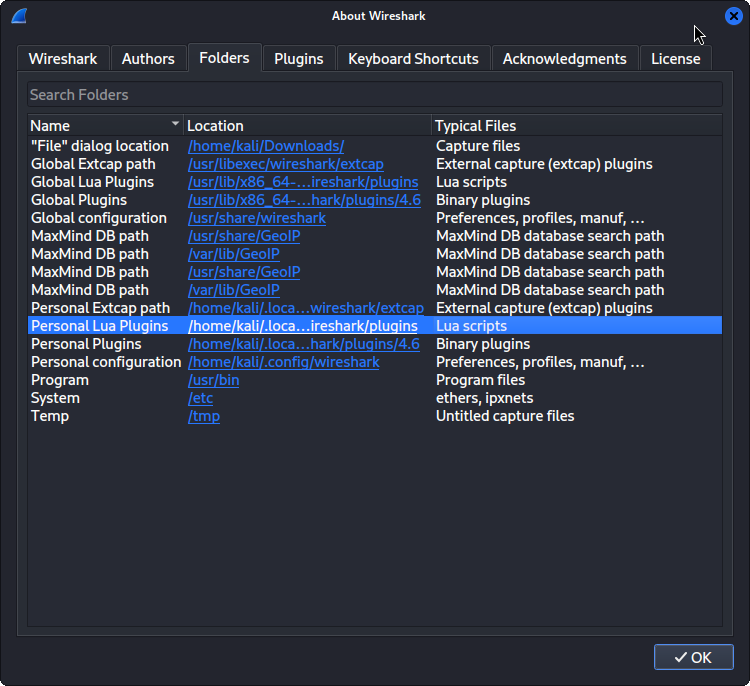The image size is (750, 686).
Task: Open the /usr/bin program folder link
Action: [214, 380]
